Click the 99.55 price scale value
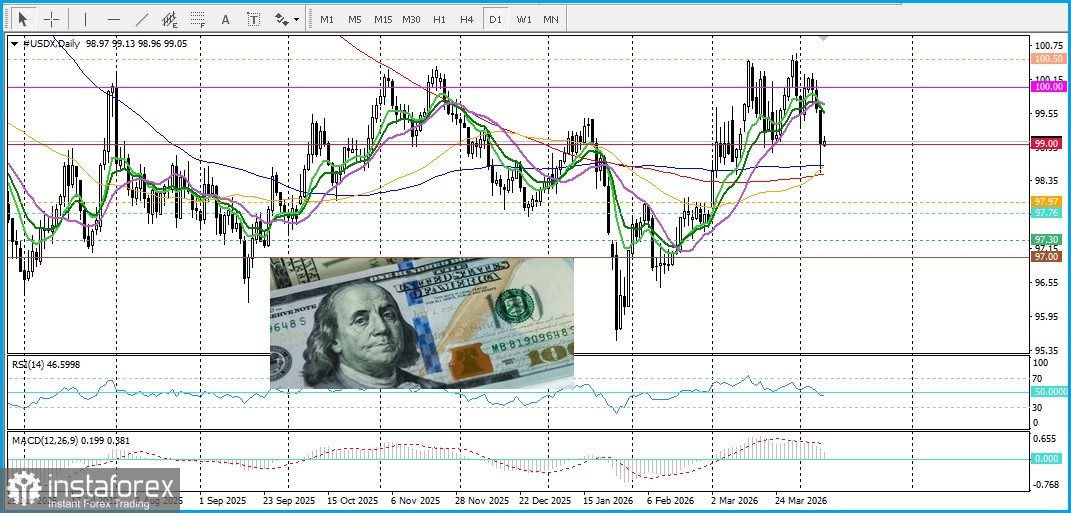Image resolution: width=1071 pixels, height=513 pixels. [x=1047, y=113]
